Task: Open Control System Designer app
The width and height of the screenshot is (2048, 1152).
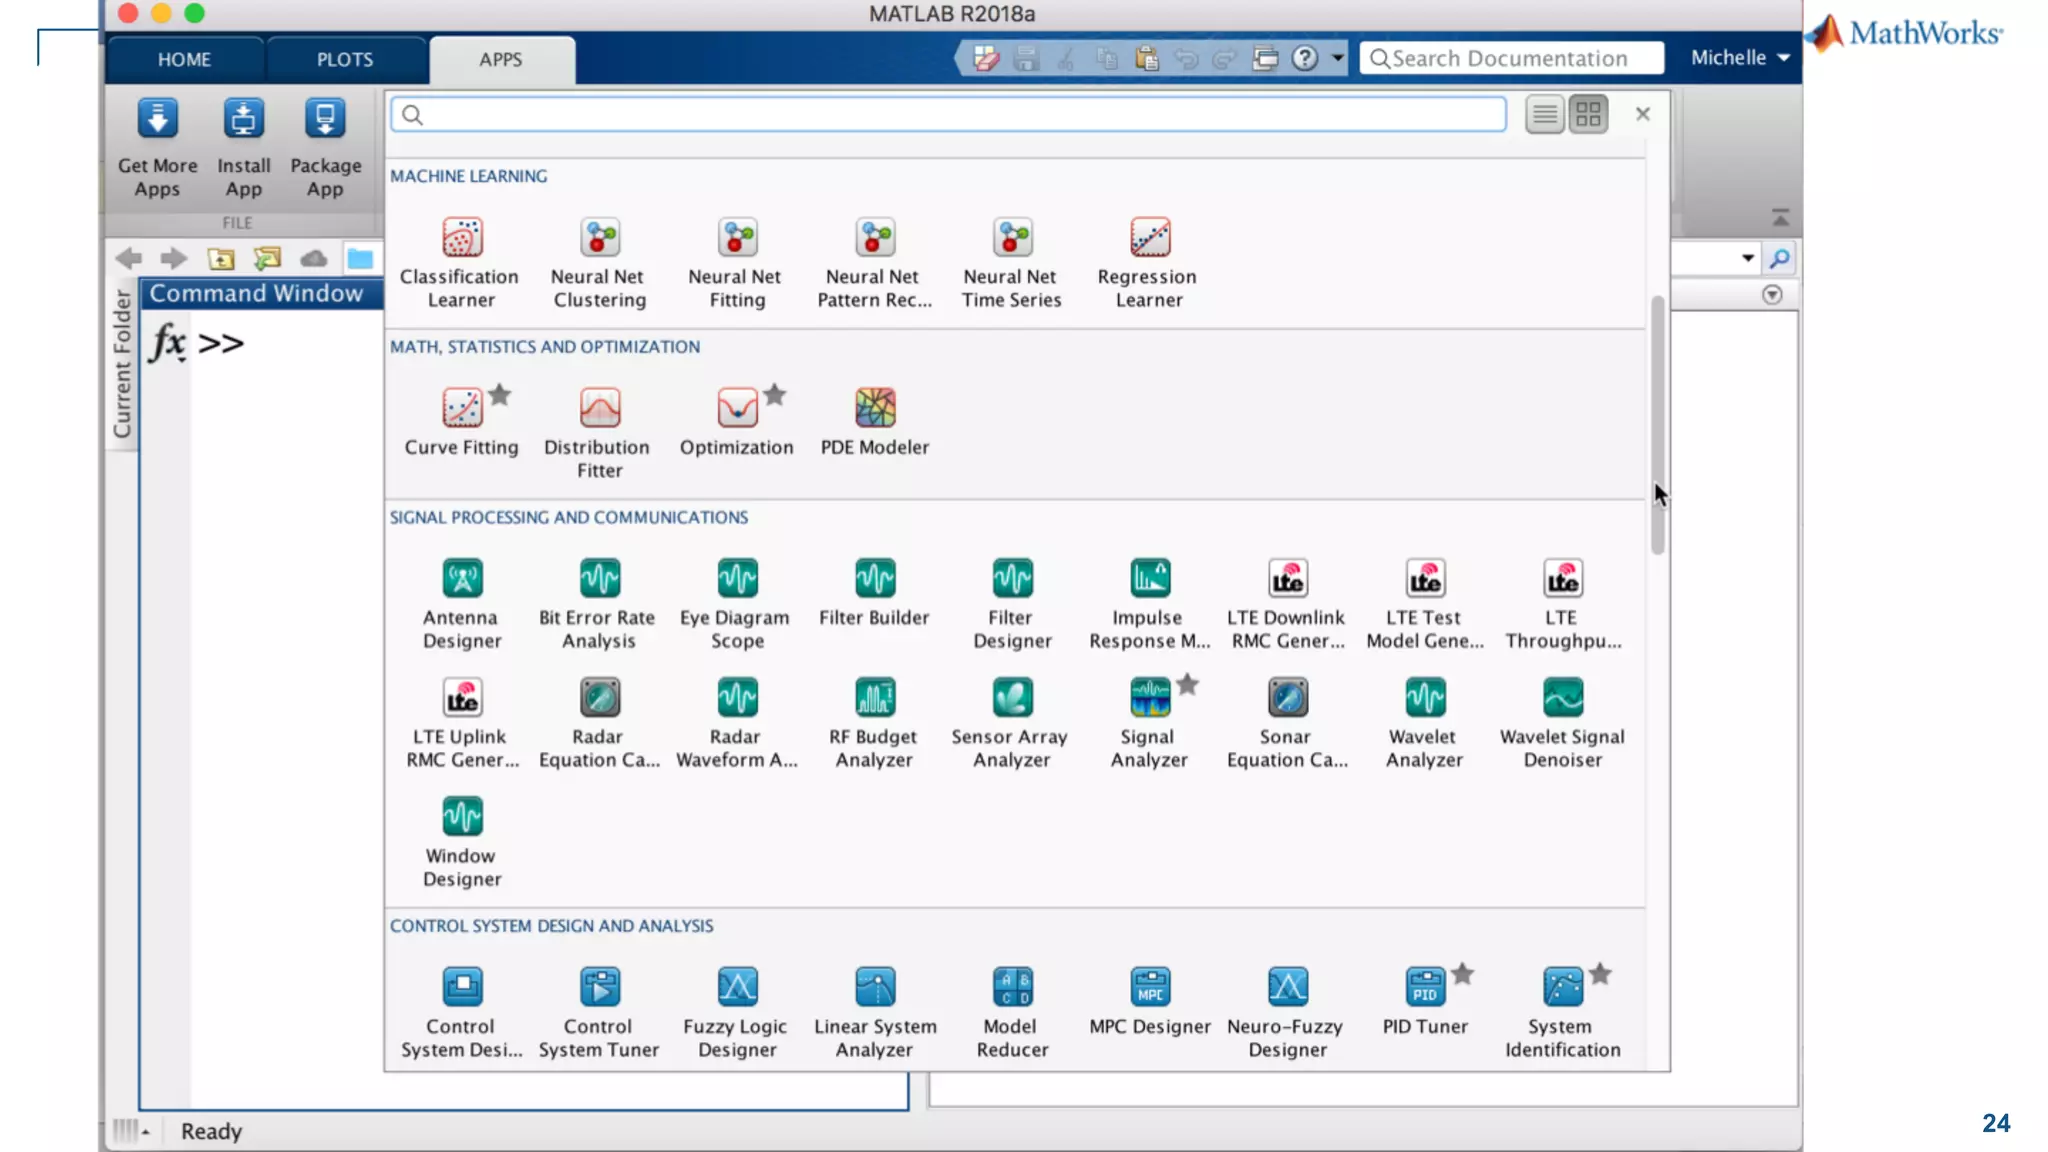Action: (x=461, y=1012)
